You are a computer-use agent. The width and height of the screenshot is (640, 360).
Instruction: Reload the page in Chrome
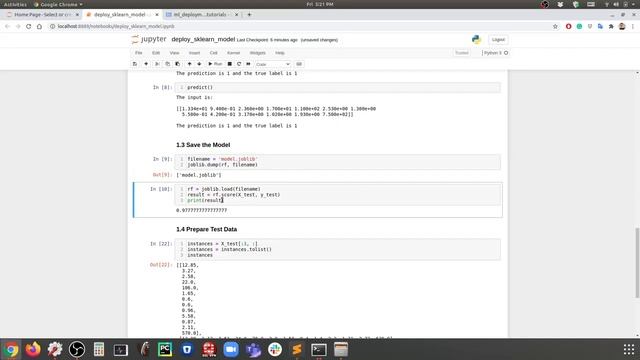(29, 27)
